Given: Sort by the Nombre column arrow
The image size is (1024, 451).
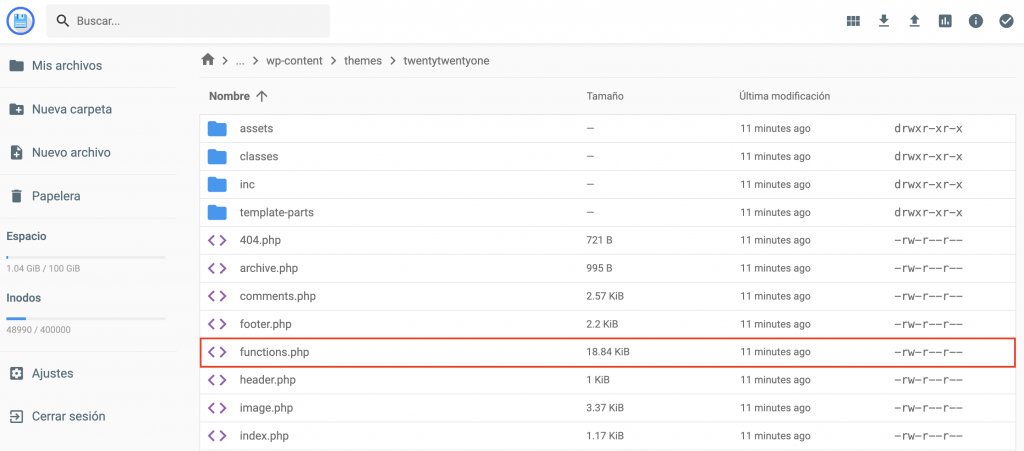Looking at the screenshot, I should [x=262, y=96].
